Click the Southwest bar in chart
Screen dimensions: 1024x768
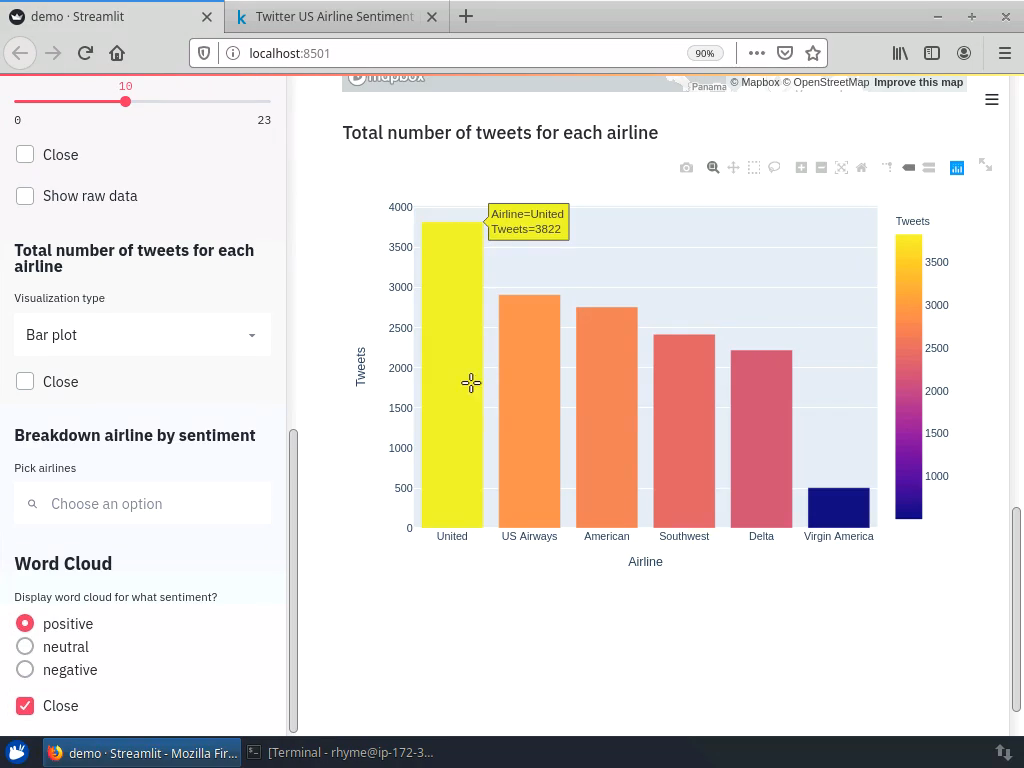tap(684, 431)
